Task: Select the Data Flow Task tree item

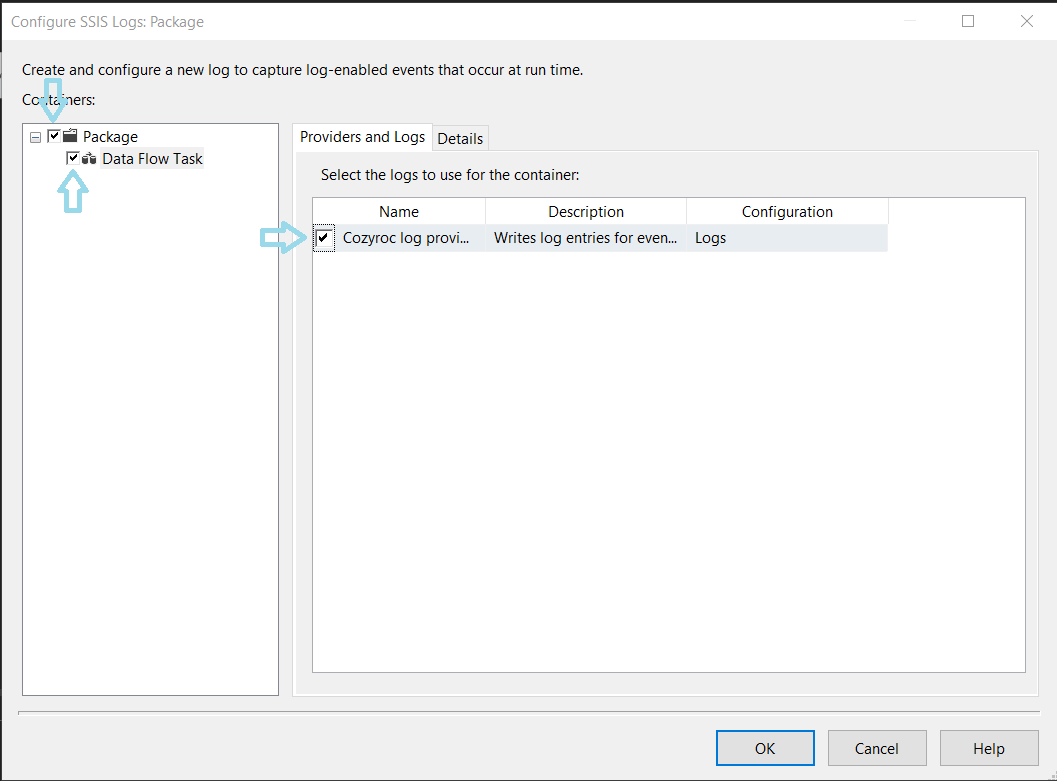Action: 152,159
